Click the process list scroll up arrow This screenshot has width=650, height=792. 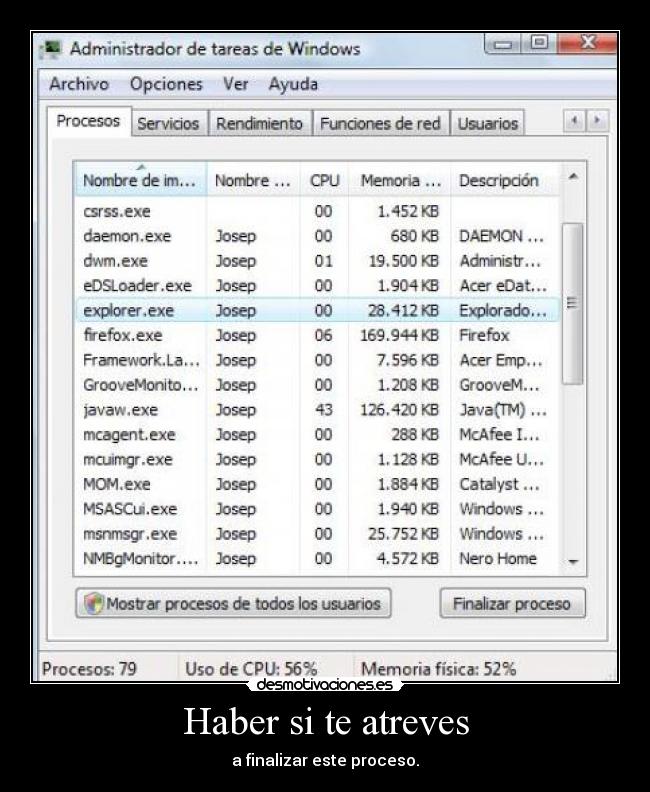pyautogui.click(x=572, y=179)
